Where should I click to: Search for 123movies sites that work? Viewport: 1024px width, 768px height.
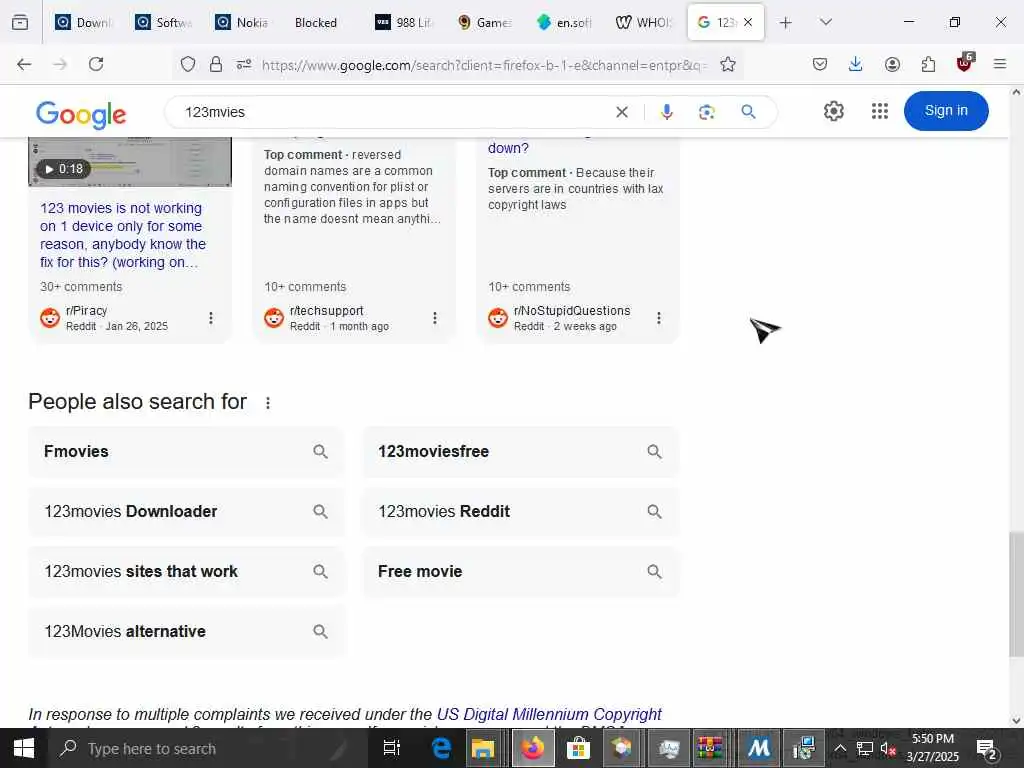click(186, 571)
